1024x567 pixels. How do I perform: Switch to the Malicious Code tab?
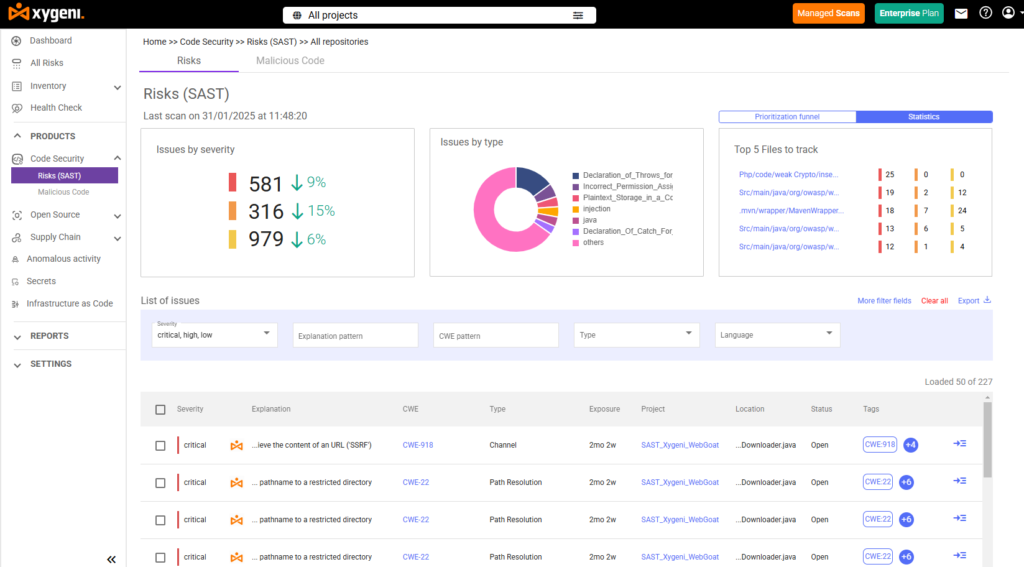click(290, 61)
